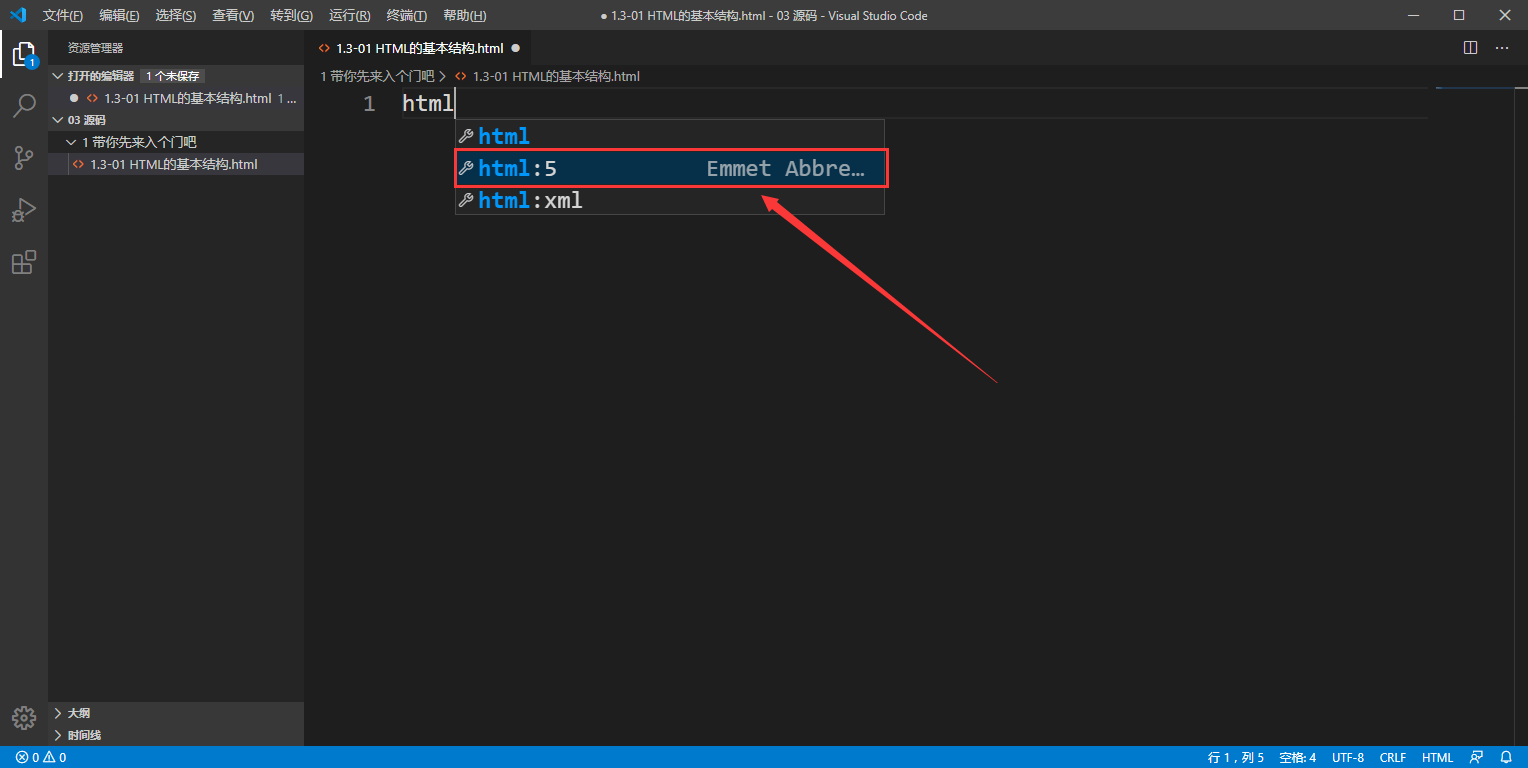Open editor more actions ellipsis
The image size is (1528, 768).
[1502, 47]
